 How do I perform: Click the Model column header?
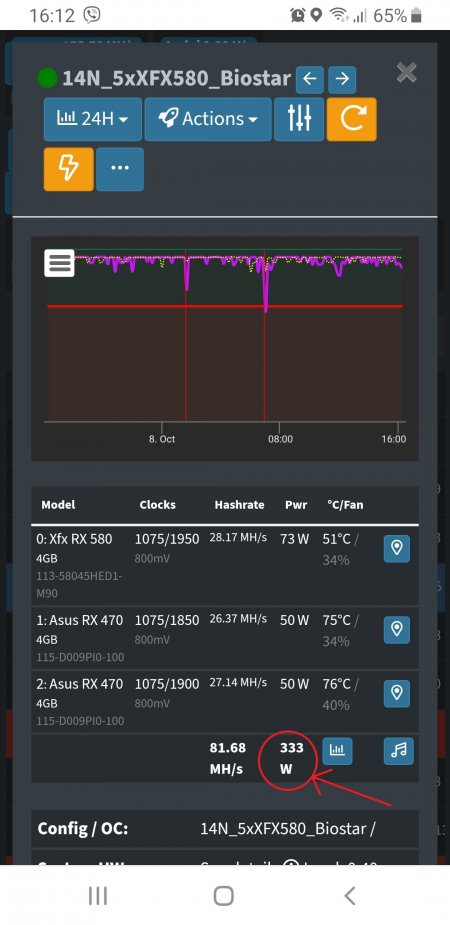point(58,505)
